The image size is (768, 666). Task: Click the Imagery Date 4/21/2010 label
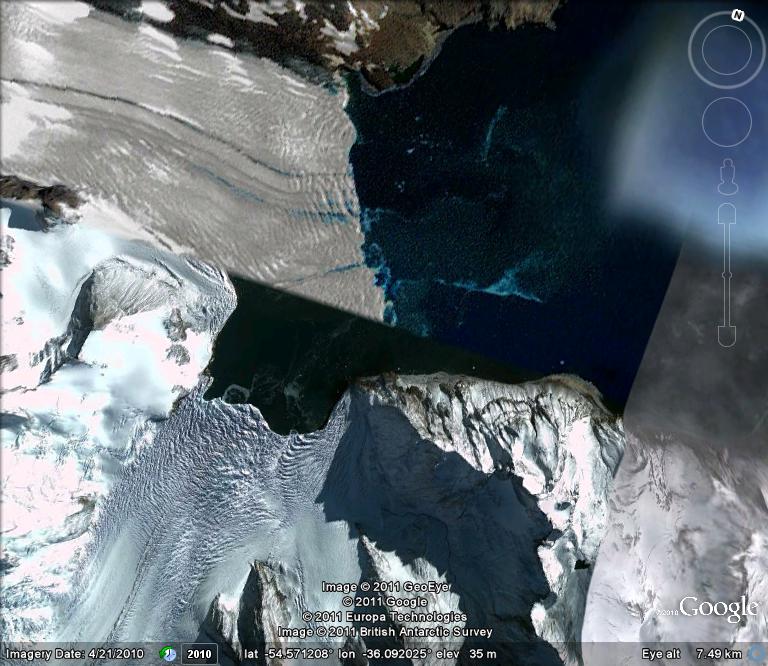(76, 654)
